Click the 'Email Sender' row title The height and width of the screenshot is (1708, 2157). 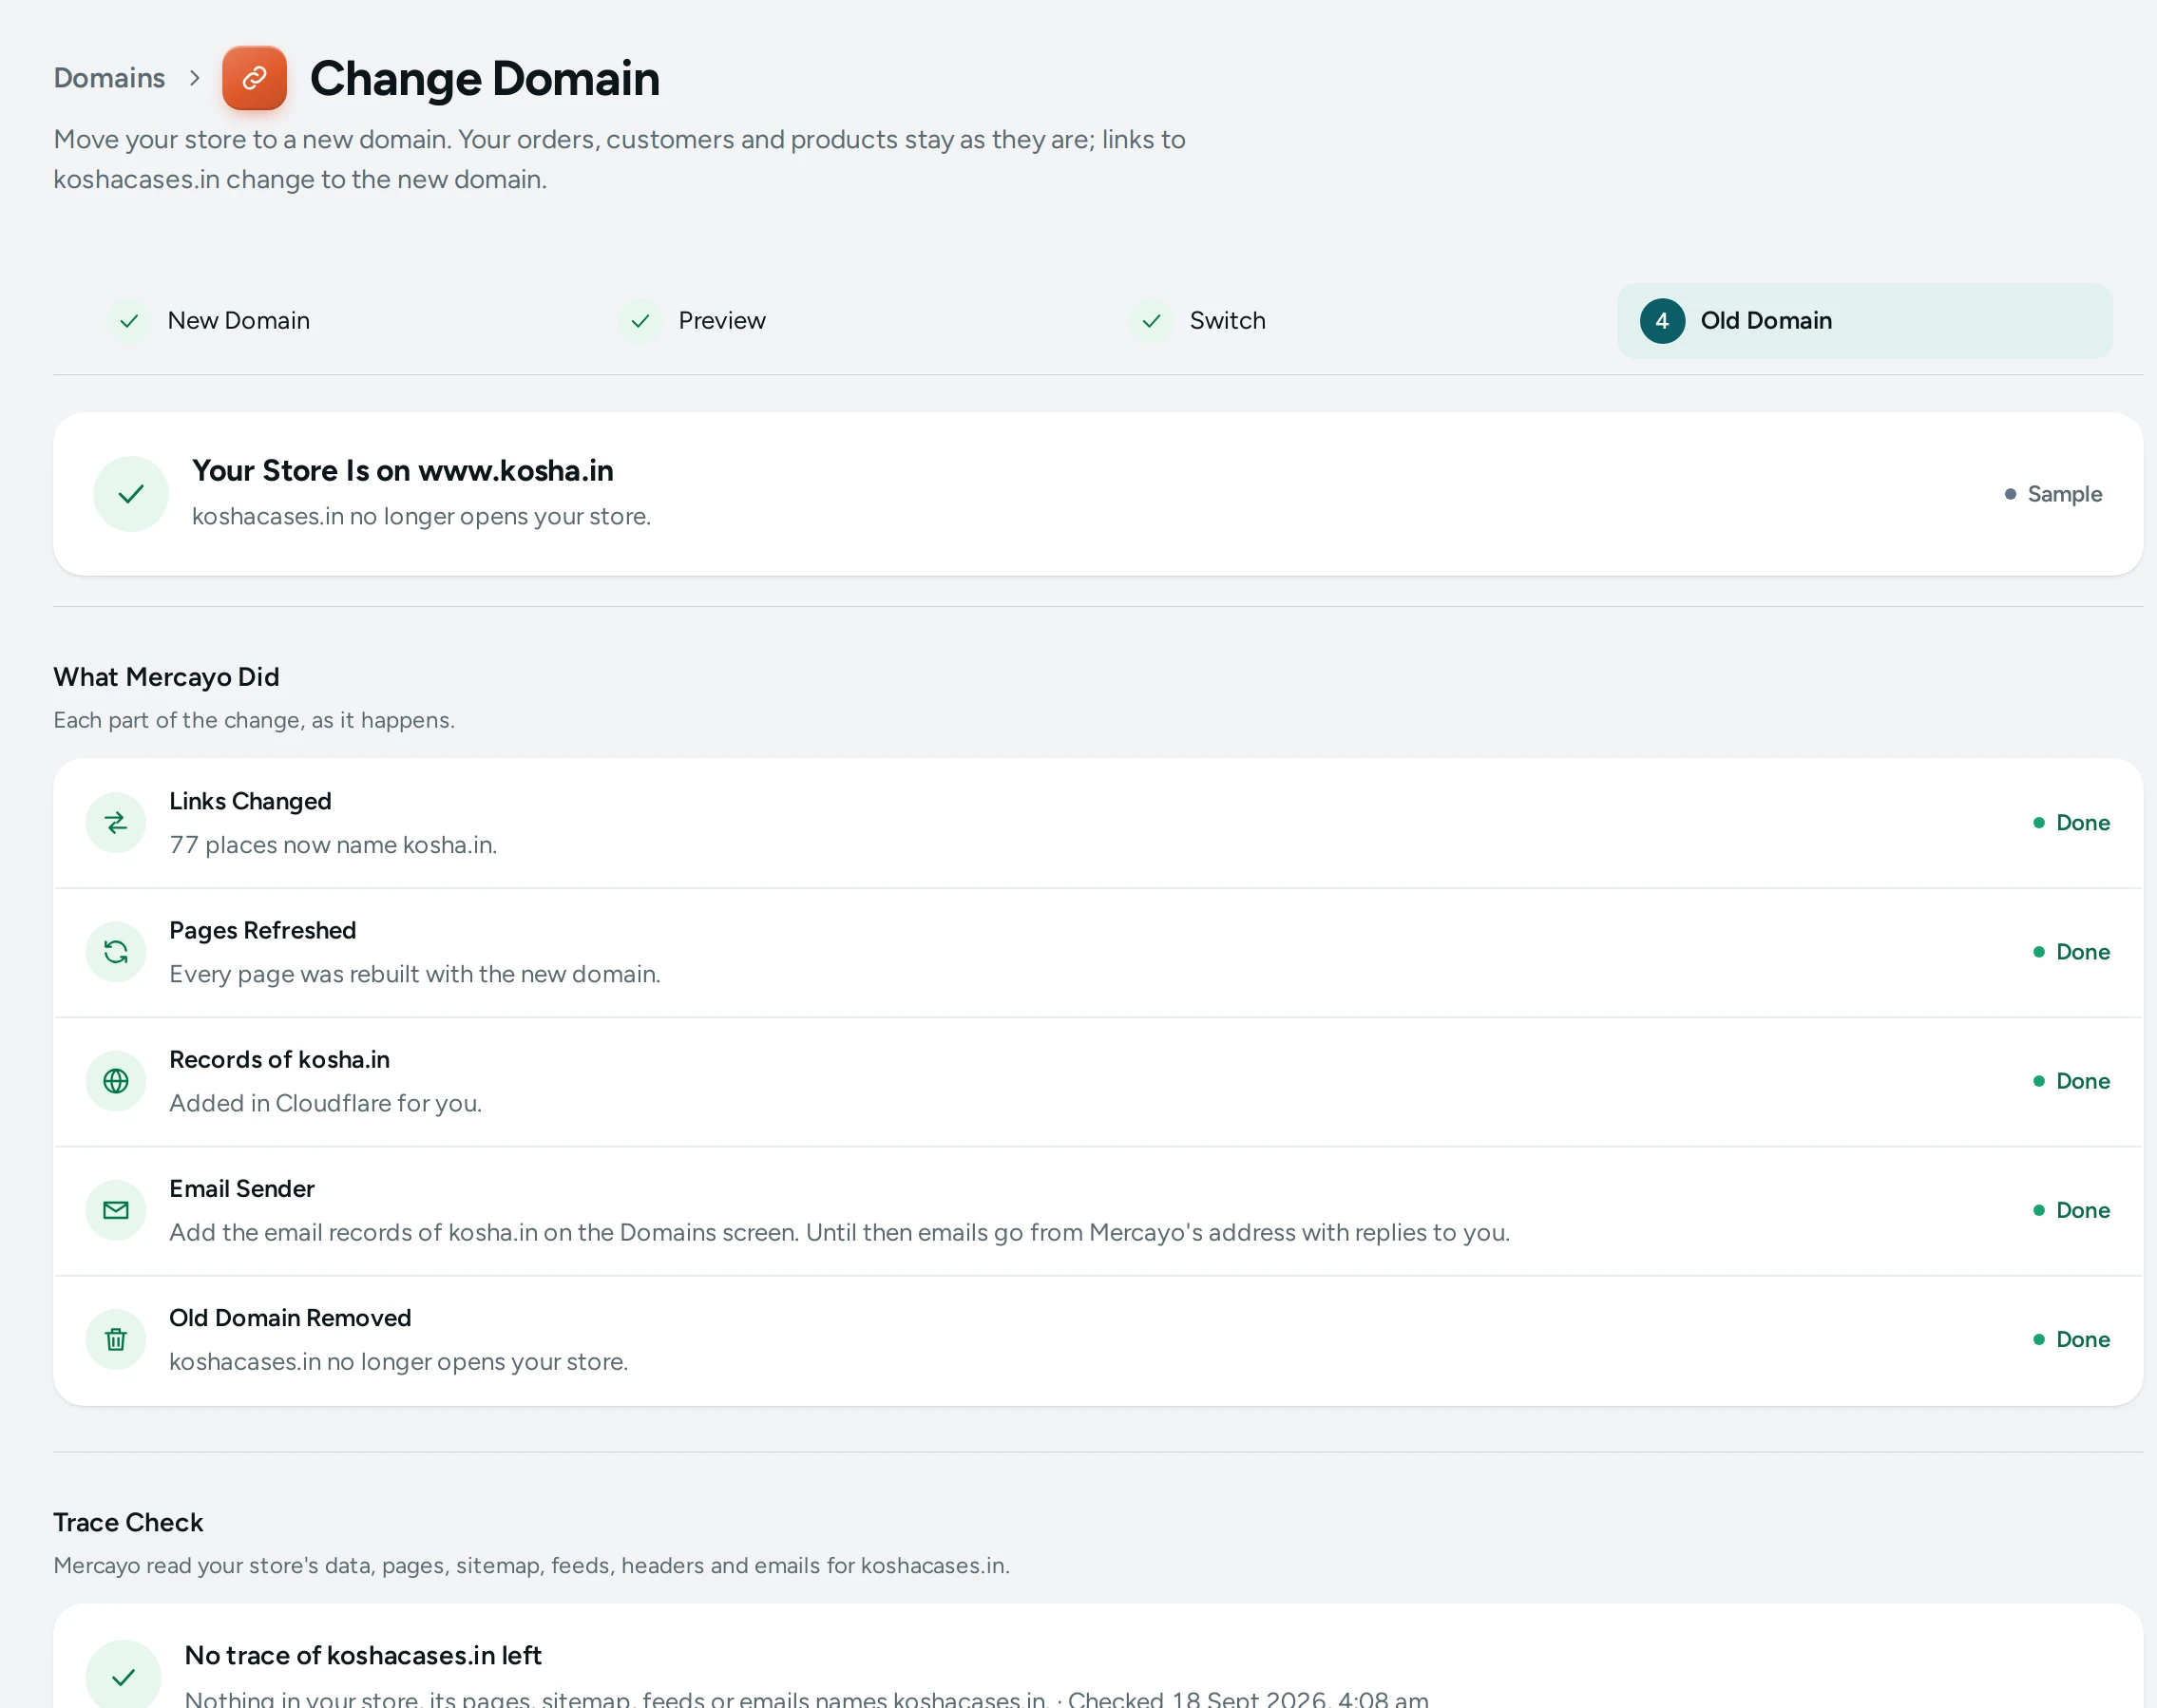[x=242, y=1188]
